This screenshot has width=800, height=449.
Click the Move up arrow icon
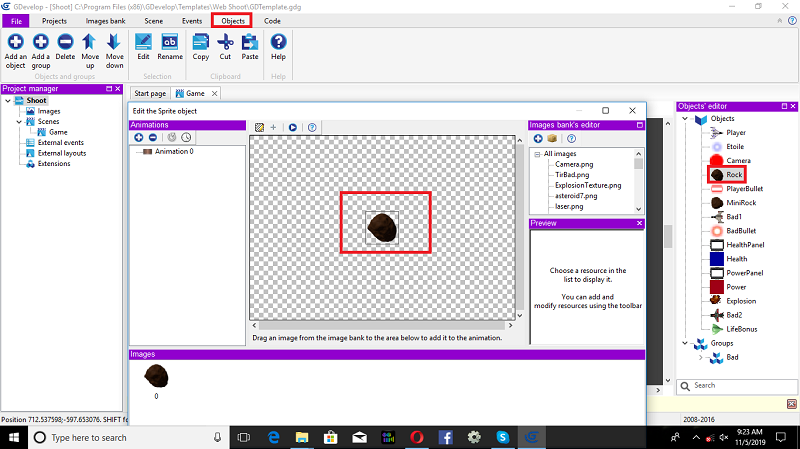90,41
